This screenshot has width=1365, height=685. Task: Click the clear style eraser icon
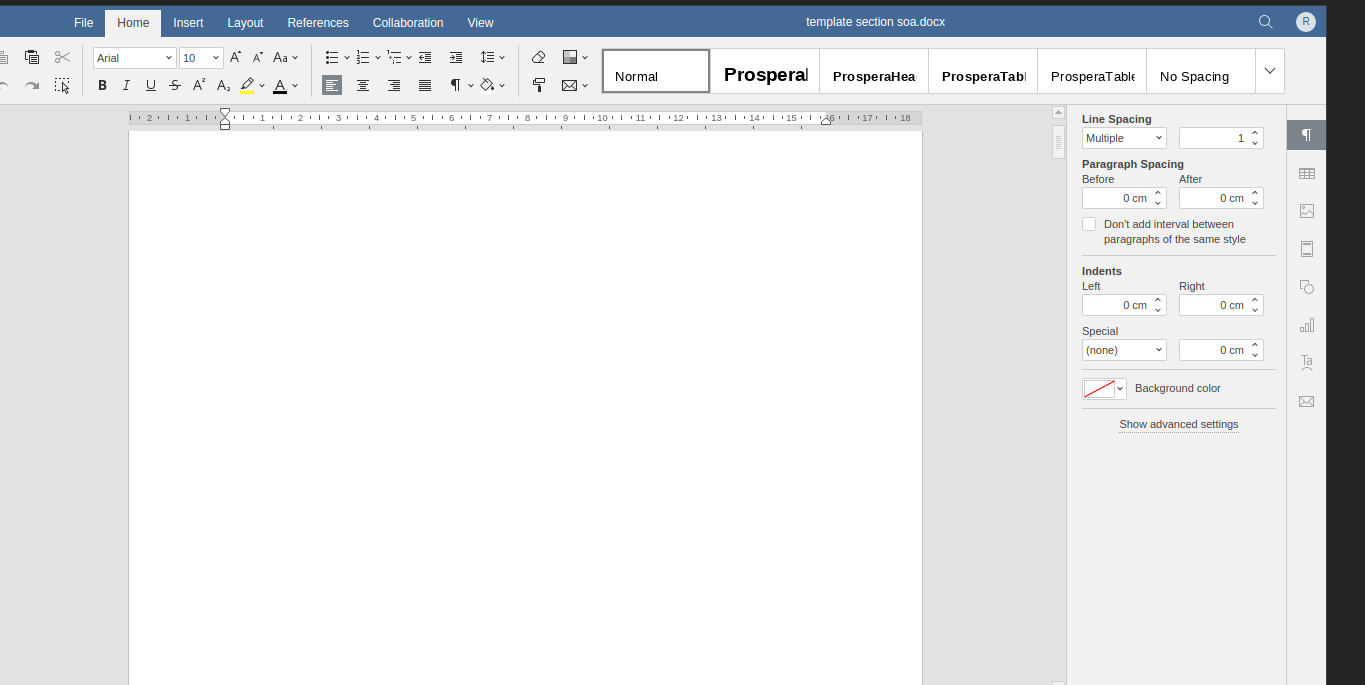538,58
